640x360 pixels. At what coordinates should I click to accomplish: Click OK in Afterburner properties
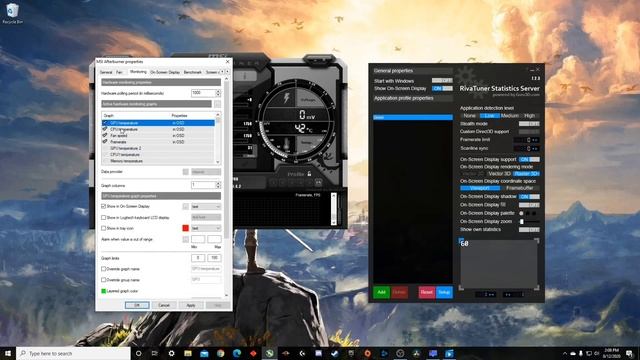point(137,305)
